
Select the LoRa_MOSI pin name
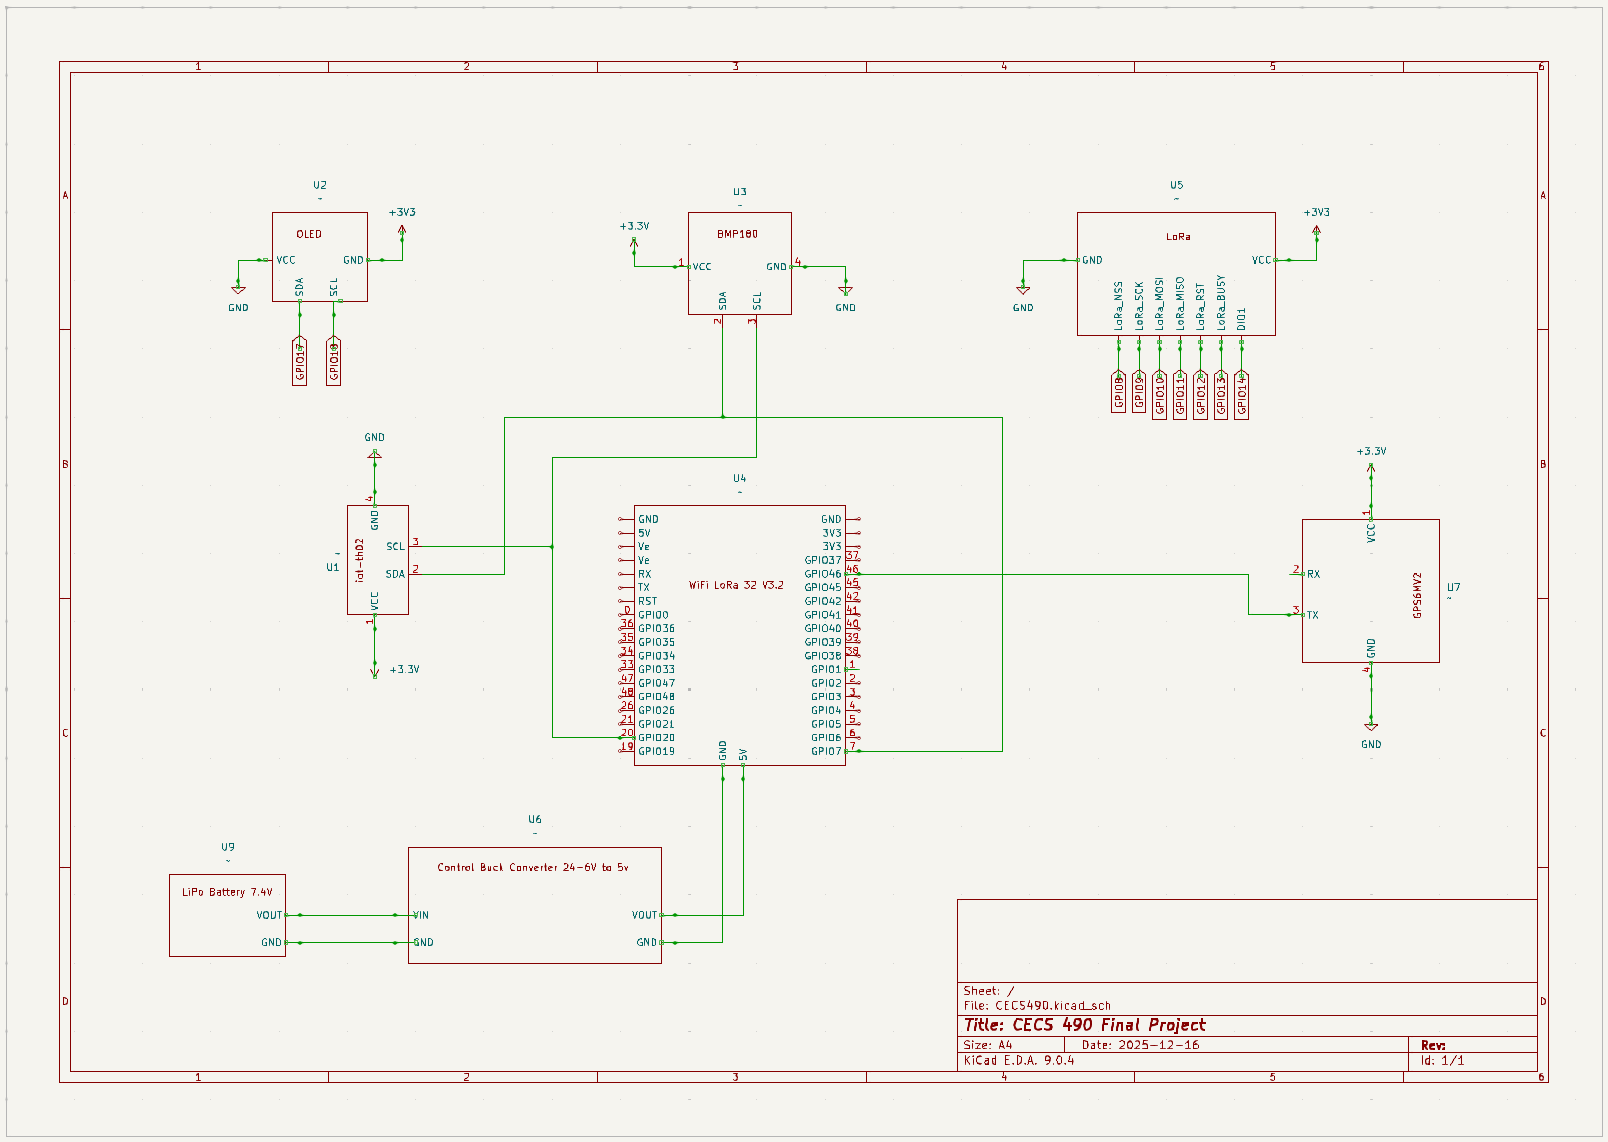1160,303
